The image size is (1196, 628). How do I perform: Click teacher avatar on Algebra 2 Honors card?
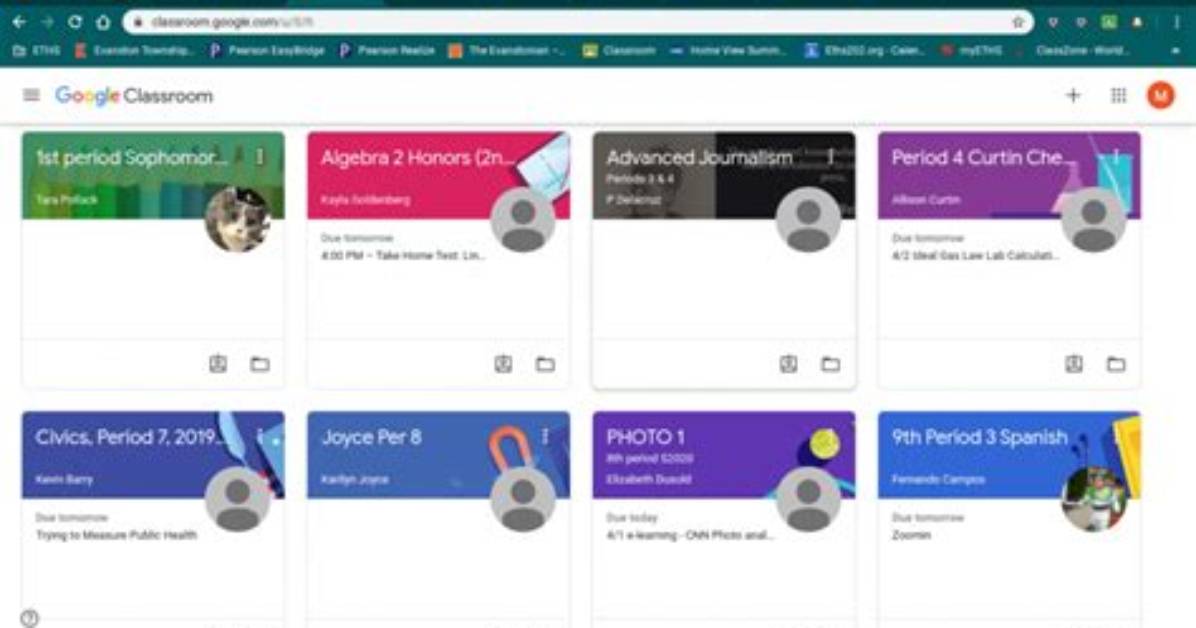click(x=523, y=220)
